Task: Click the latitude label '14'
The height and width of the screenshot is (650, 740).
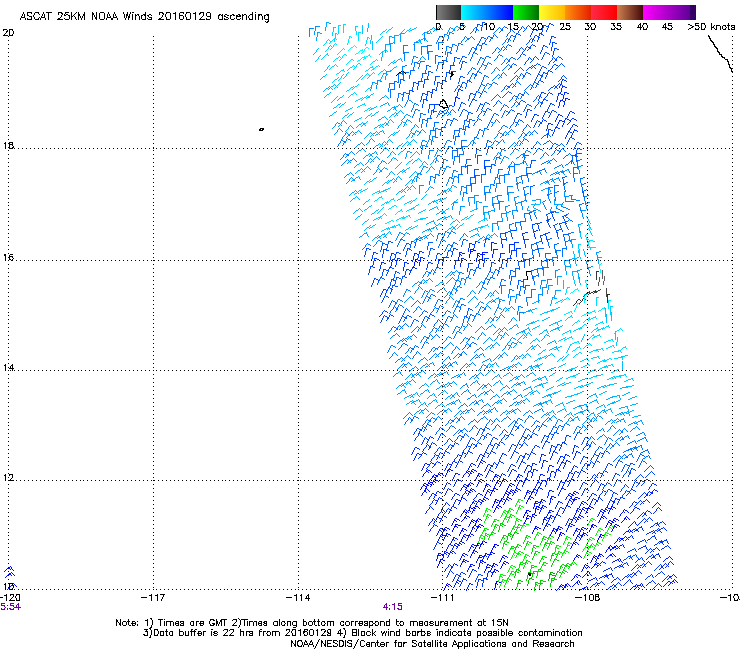Action: tap(8, 367)
